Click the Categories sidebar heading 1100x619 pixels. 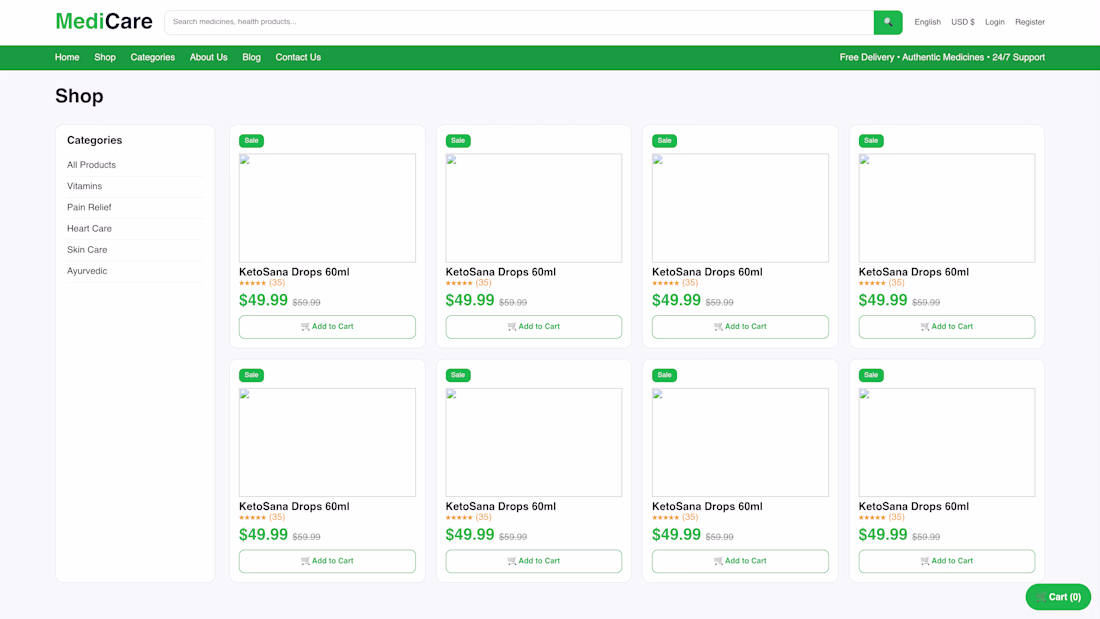95,140
